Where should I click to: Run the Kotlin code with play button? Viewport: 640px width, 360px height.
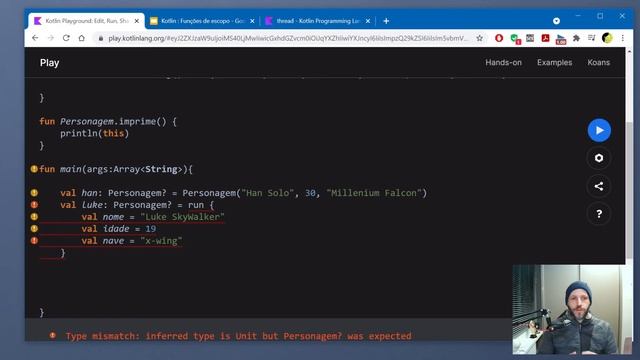click(599, 130)
